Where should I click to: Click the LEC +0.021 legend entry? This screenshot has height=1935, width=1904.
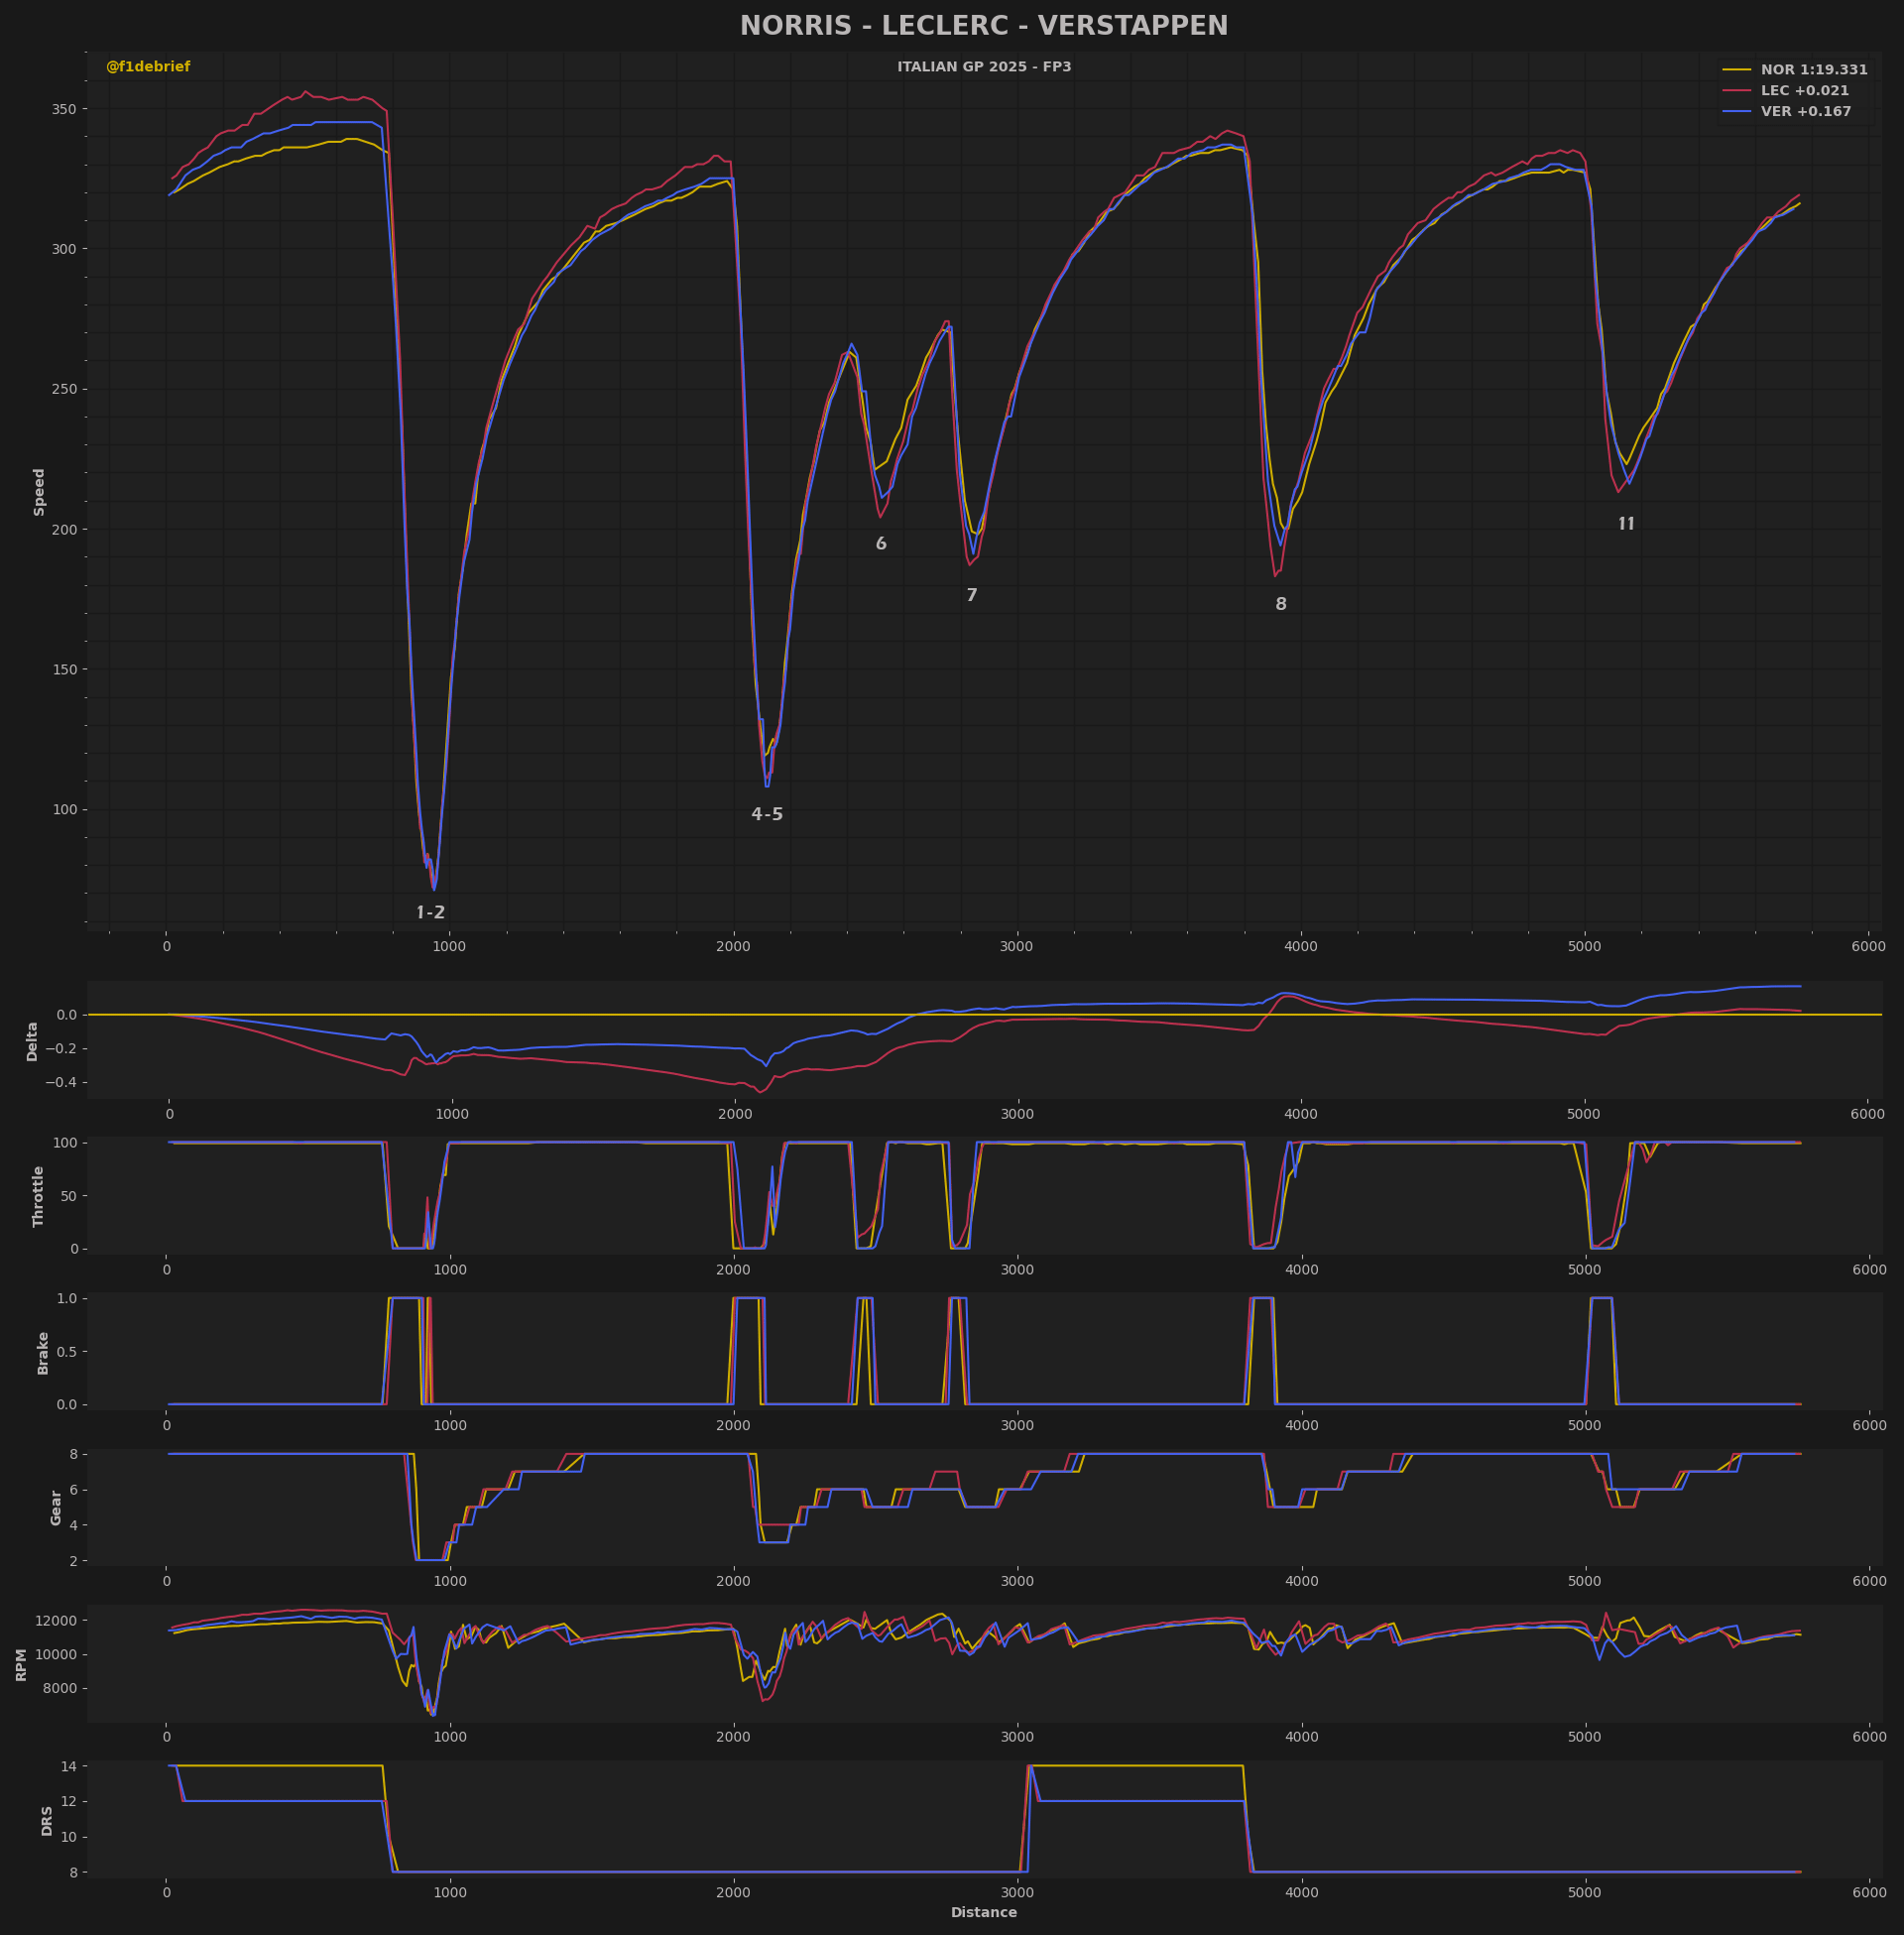(1804, 91)
